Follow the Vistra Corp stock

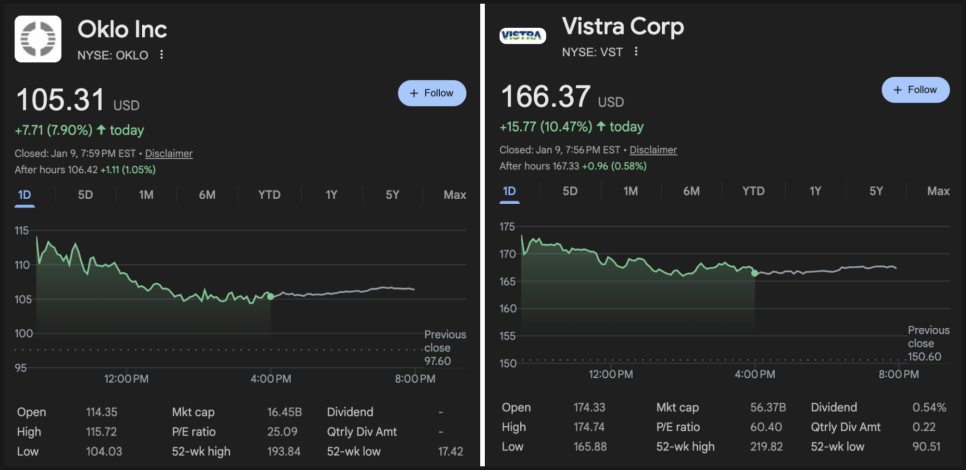point(915,90)
